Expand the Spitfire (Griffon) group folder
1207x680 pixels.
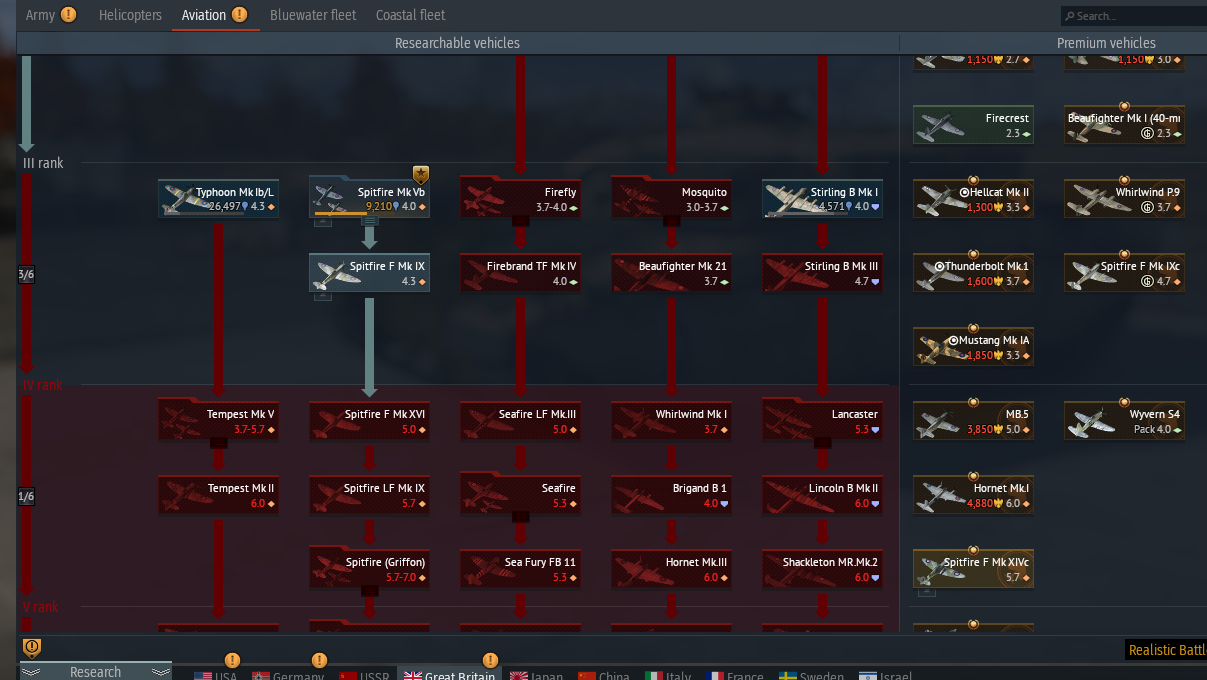[369, 591]
